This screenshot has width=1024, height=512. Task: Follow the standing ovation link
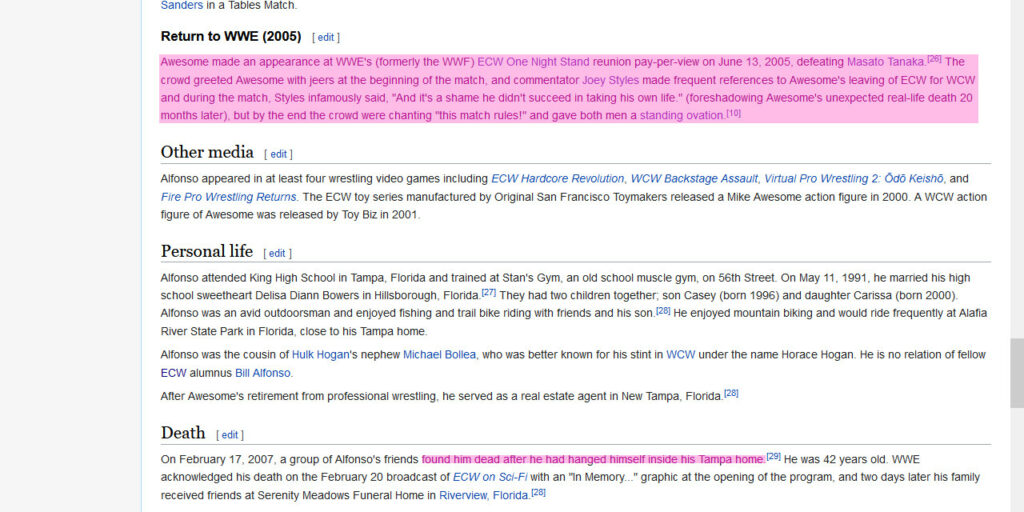tap(682, 116)
